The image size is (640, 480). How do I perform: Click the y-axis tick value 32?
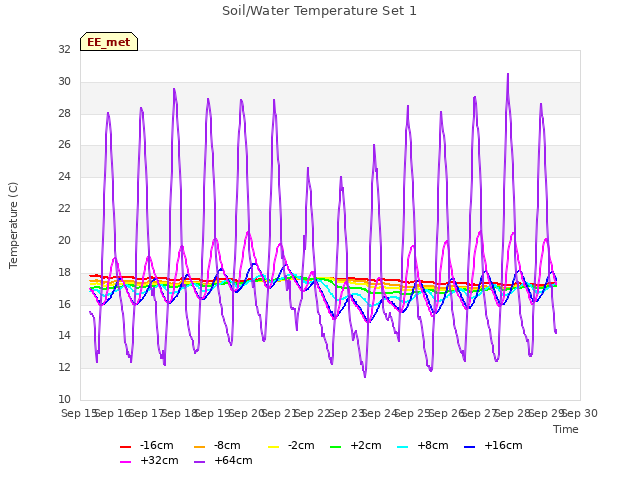coord(64,49)
